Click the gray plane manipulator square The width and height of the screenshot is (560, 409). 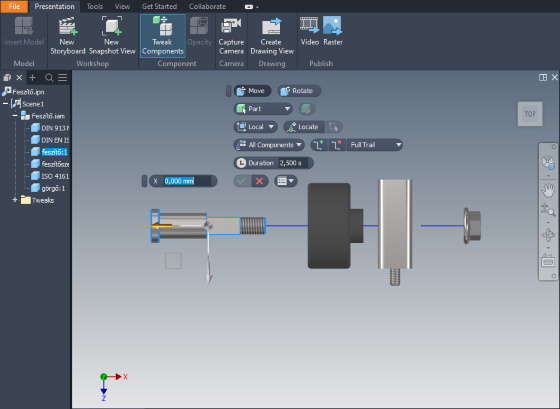tap(173, 260)
